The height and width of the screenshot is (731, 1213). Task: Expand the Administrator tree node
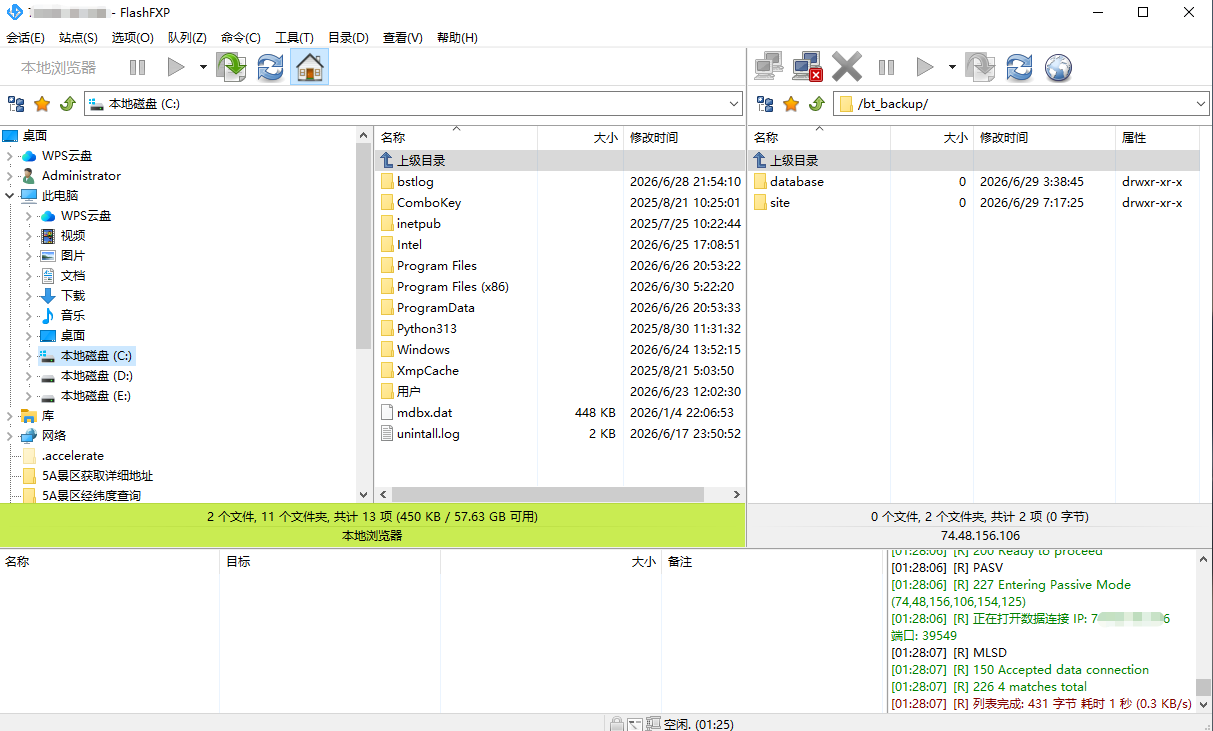[10, 176]
